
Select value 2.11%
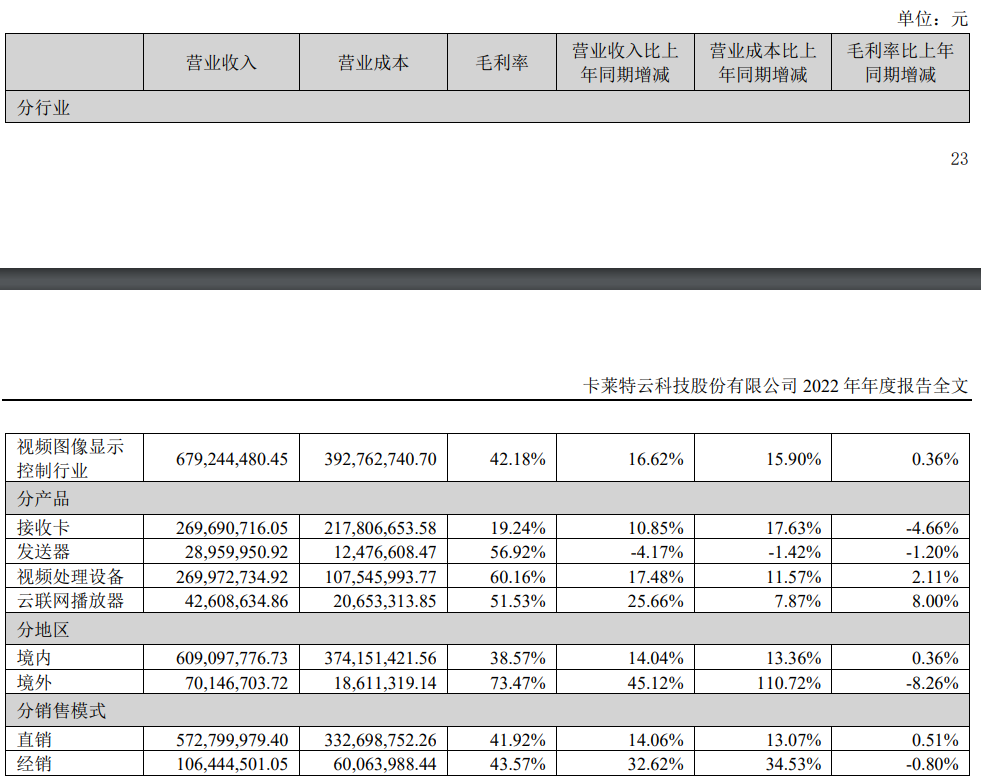pyautogui.click(x=935, y=577)
